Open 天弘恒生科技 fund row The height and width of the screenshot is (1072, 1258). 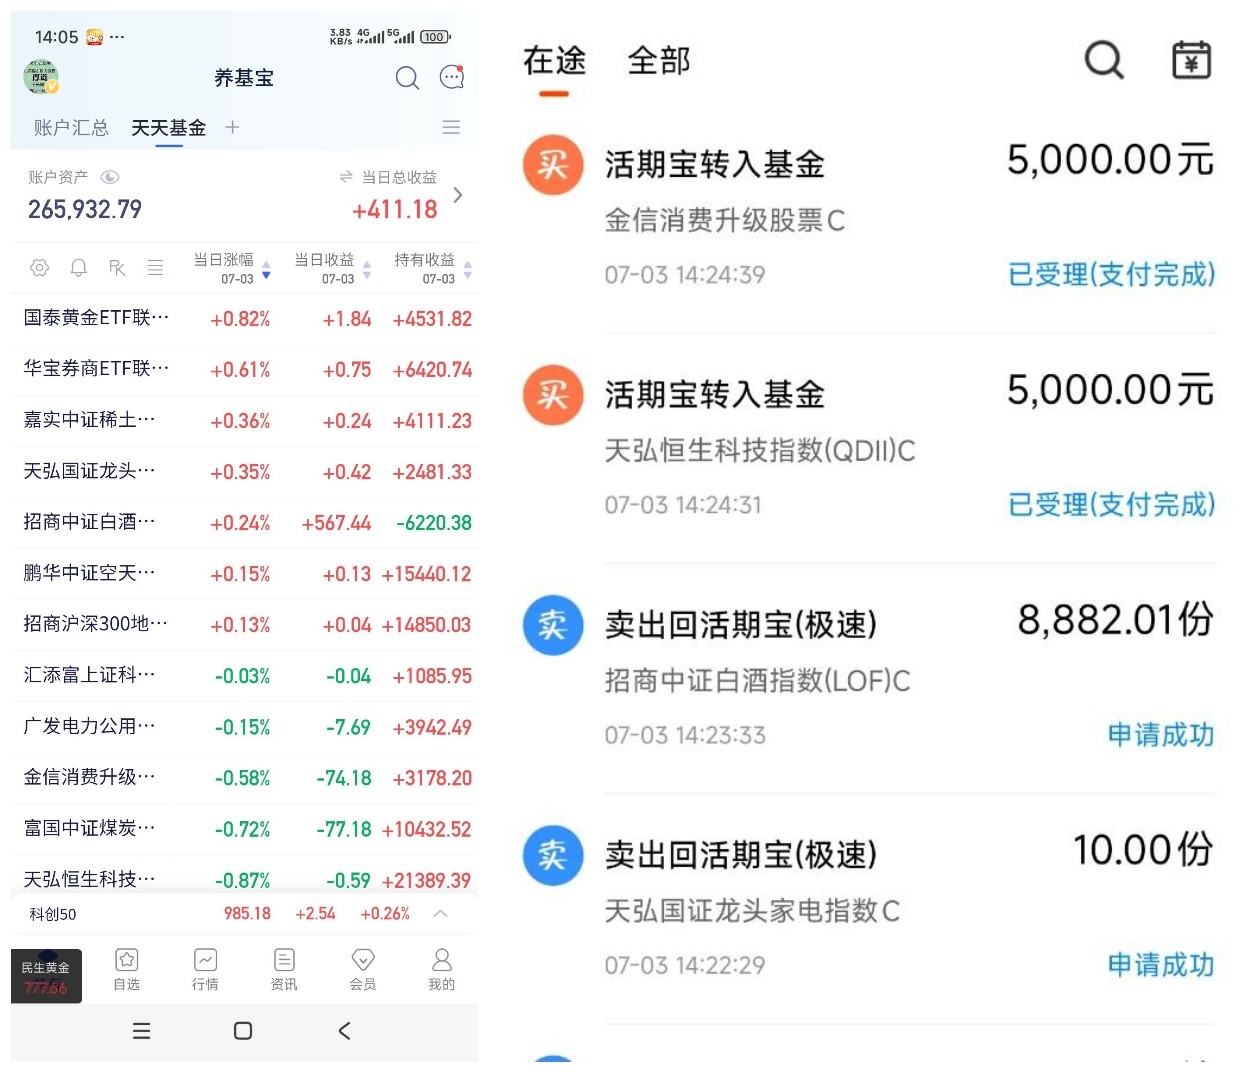click(245, 876)
